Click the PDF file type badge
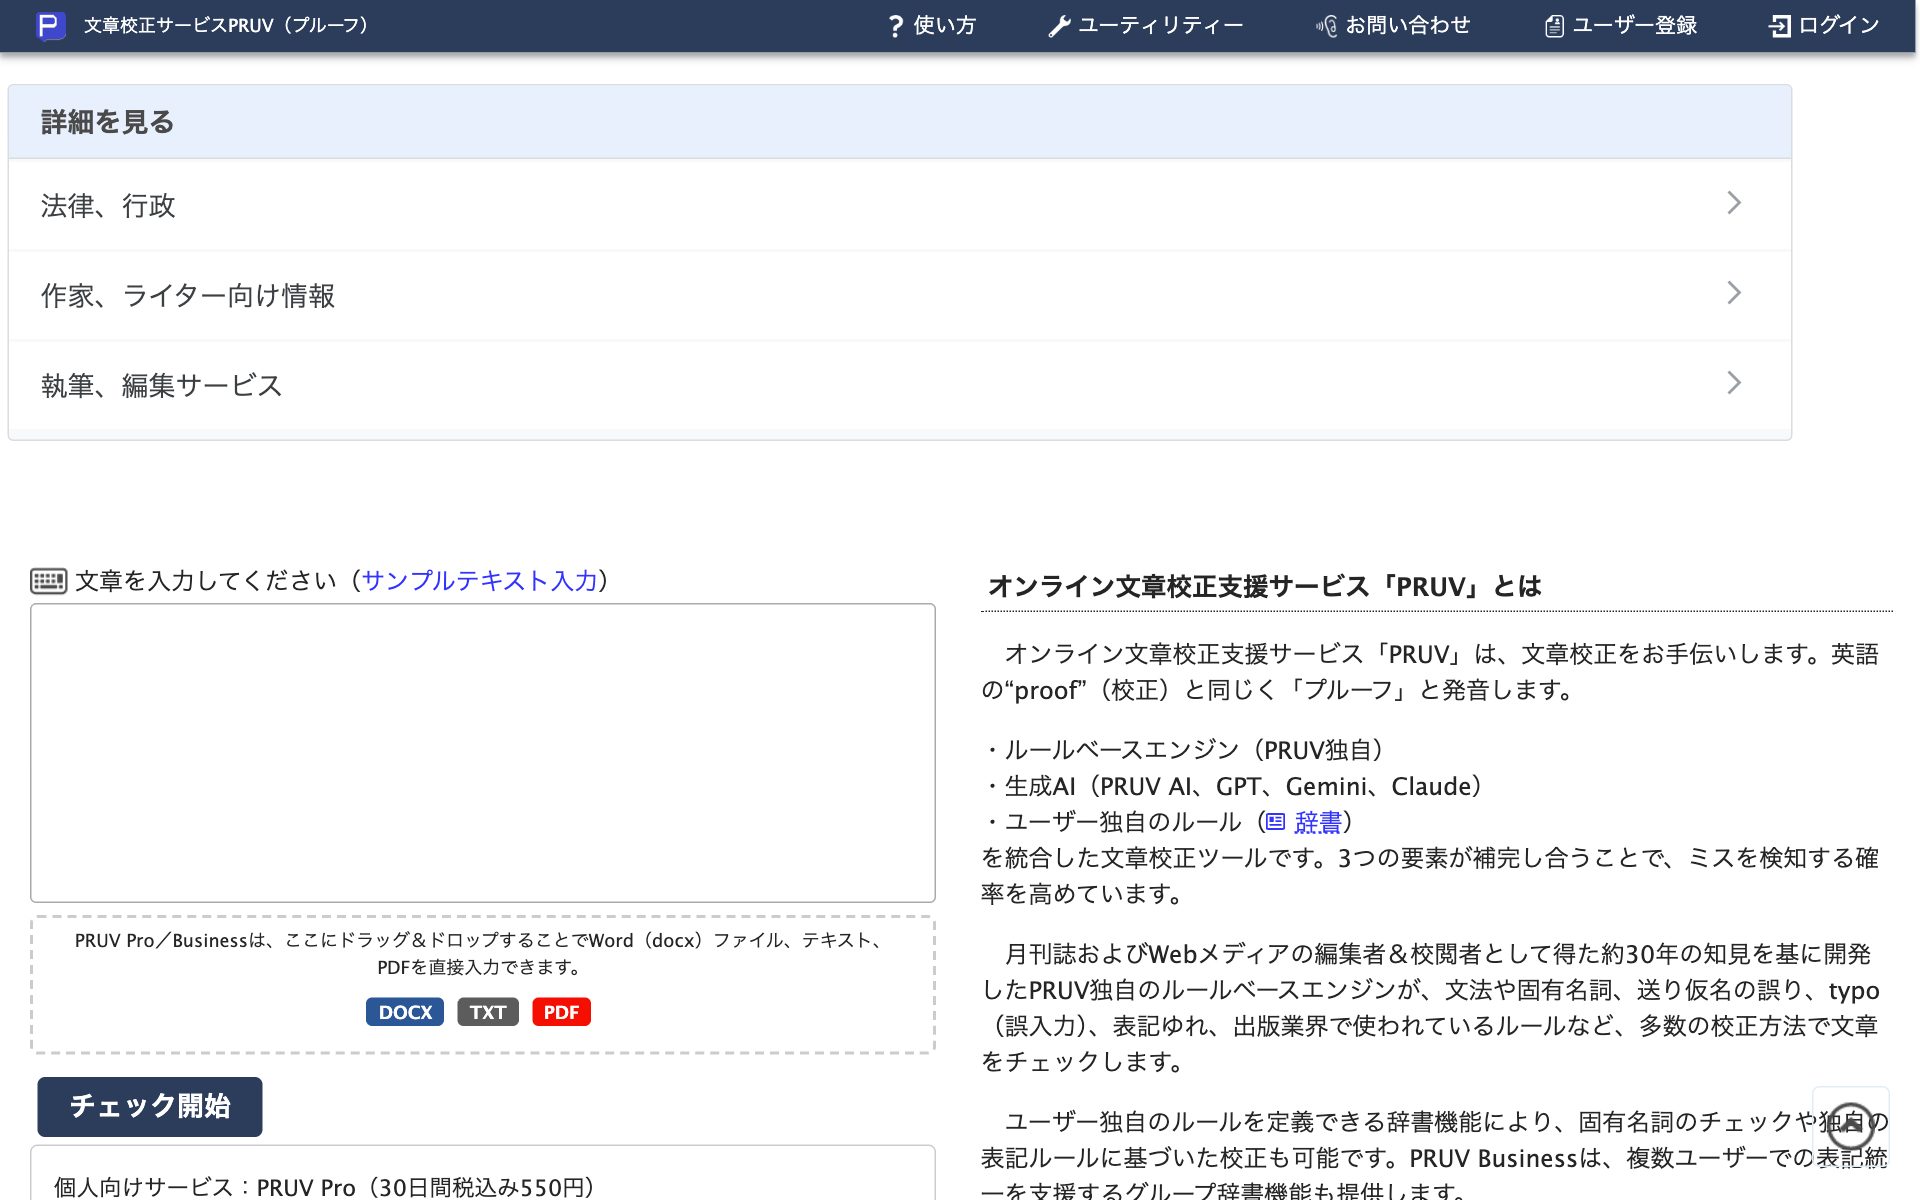Image resolution: width=1920 pixels, height=1200 pixels. [x=561, y=1012]
